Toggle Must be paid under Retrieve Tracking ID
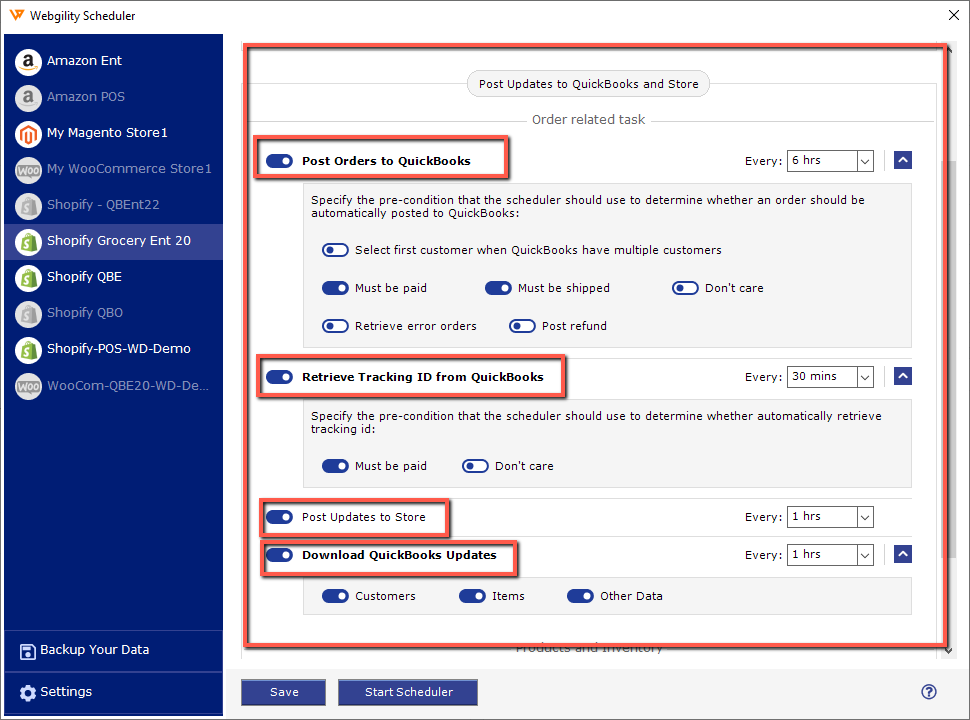 click(335, 466)
